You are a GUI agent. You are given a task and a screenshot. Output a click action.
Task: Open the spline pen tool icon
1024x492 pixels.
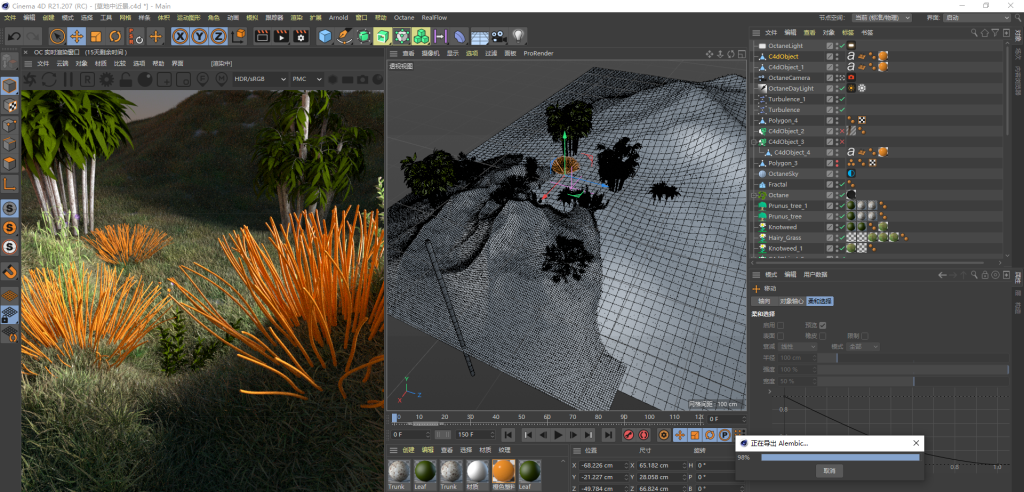(344, 37)
